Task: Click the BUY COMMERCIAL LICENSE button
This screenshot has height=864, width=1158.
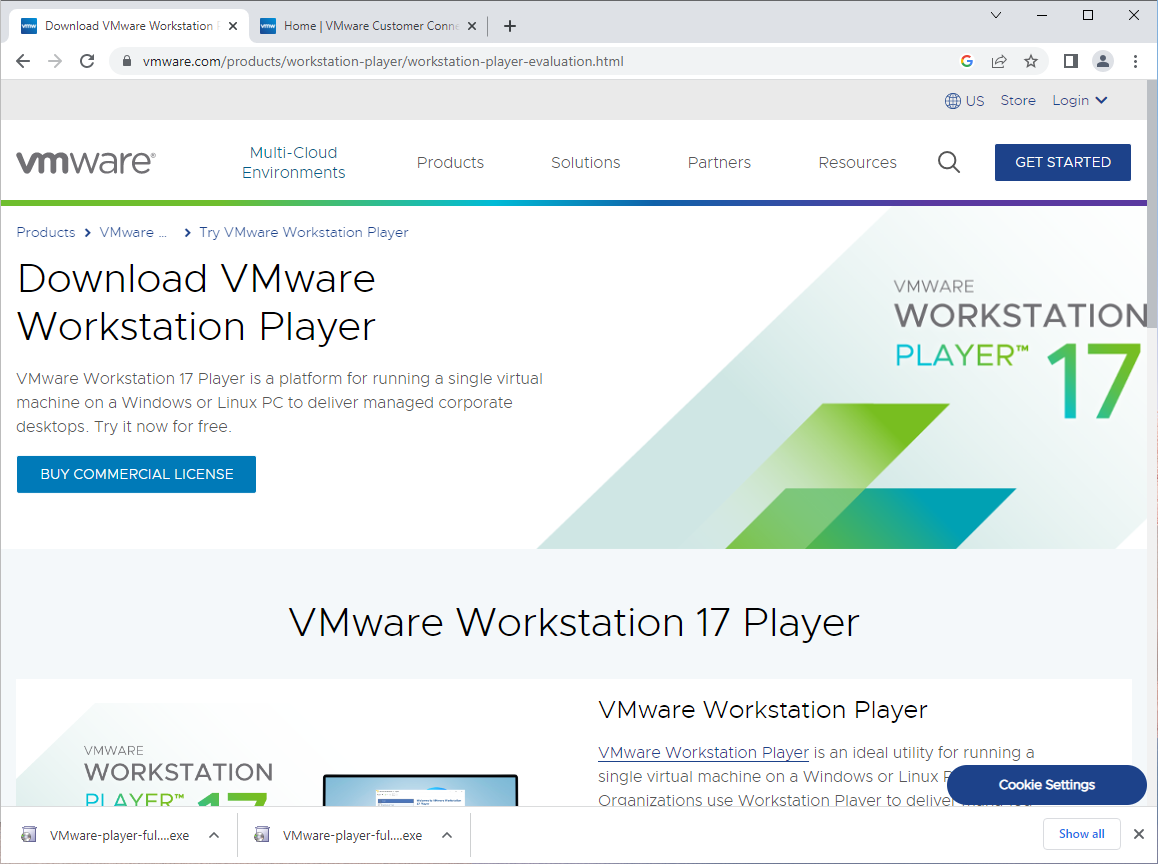Action: coord(136,474)
